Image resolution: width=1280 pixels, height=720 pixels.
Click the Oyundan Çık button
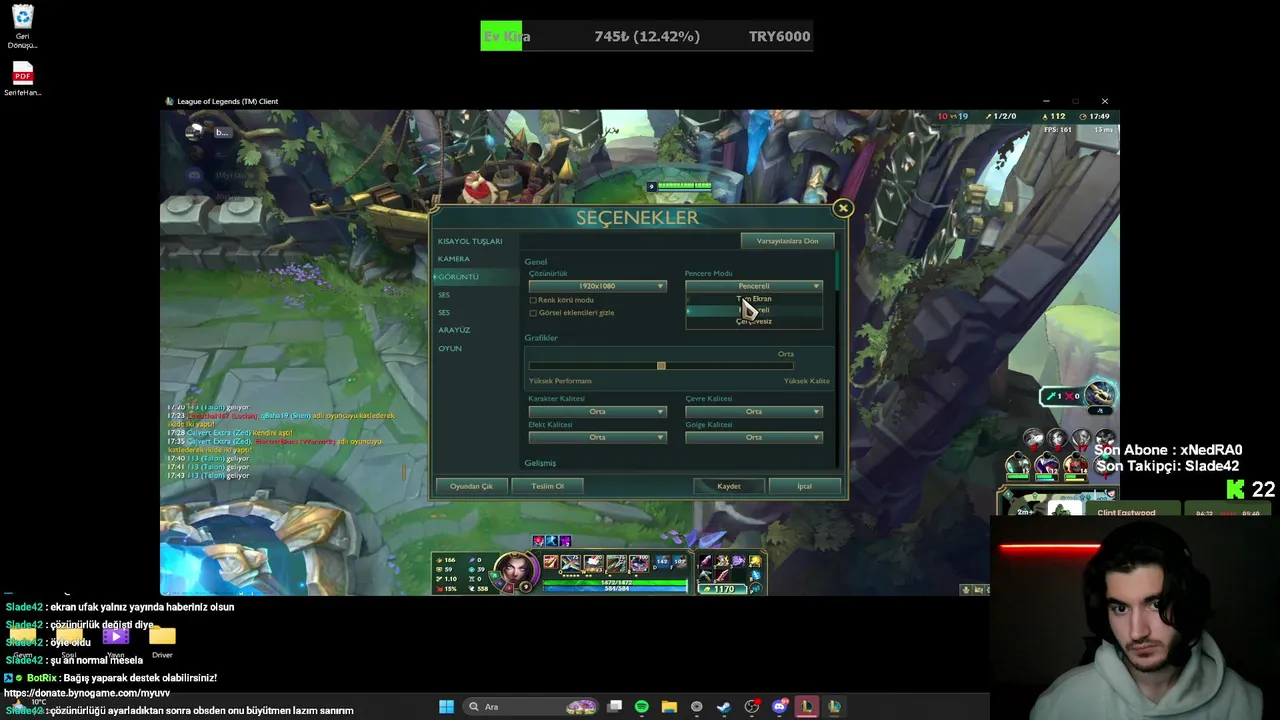click(471, 486)
